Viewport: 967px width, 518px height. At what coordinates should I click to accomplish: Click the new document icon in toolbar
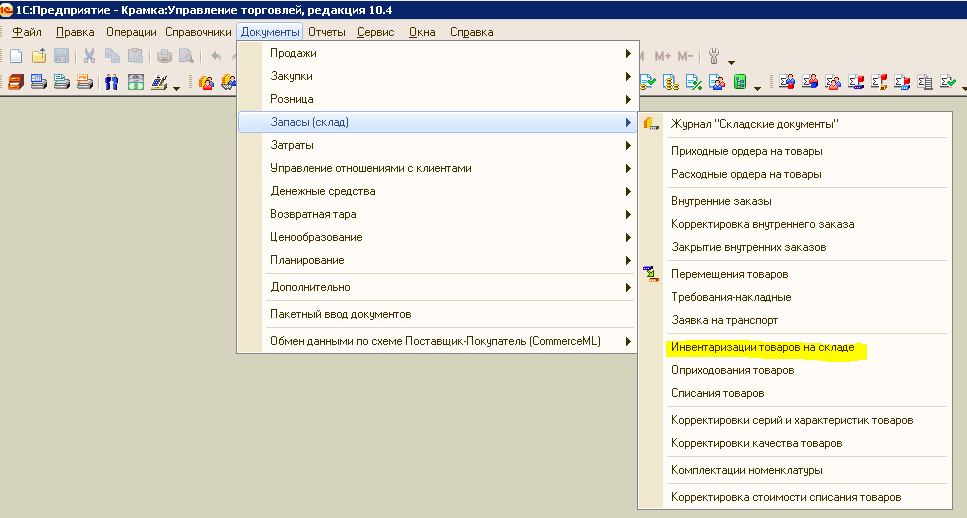(16, 56)
